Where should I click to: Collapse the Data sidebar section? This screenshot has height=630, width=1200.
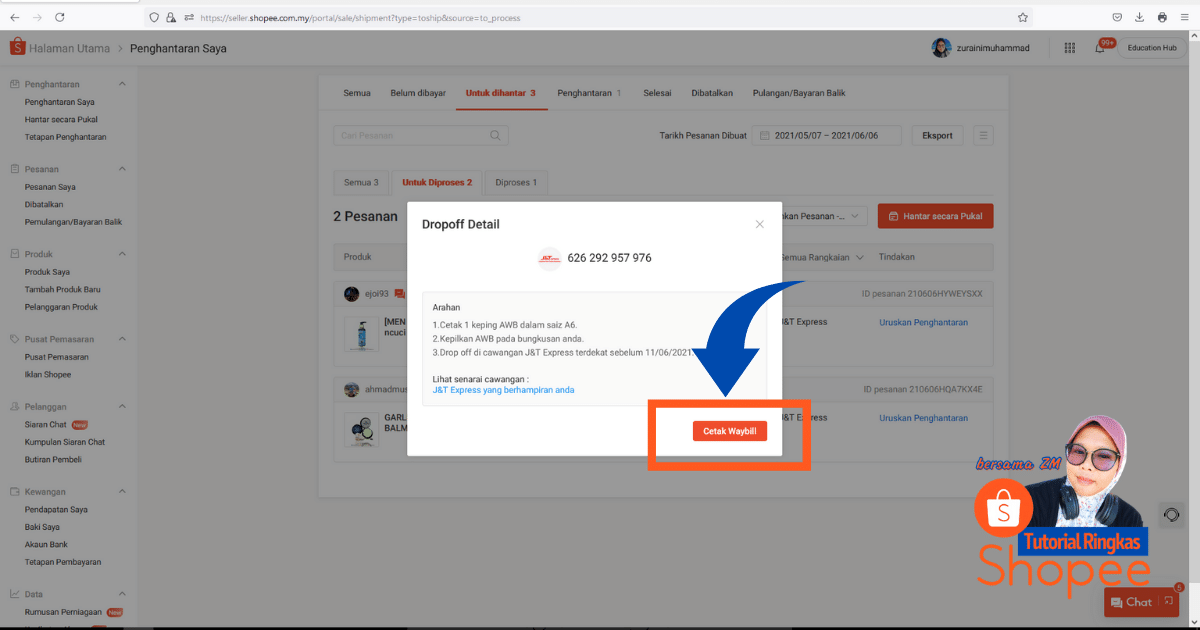pyautogui.click(x=122, y=594)
